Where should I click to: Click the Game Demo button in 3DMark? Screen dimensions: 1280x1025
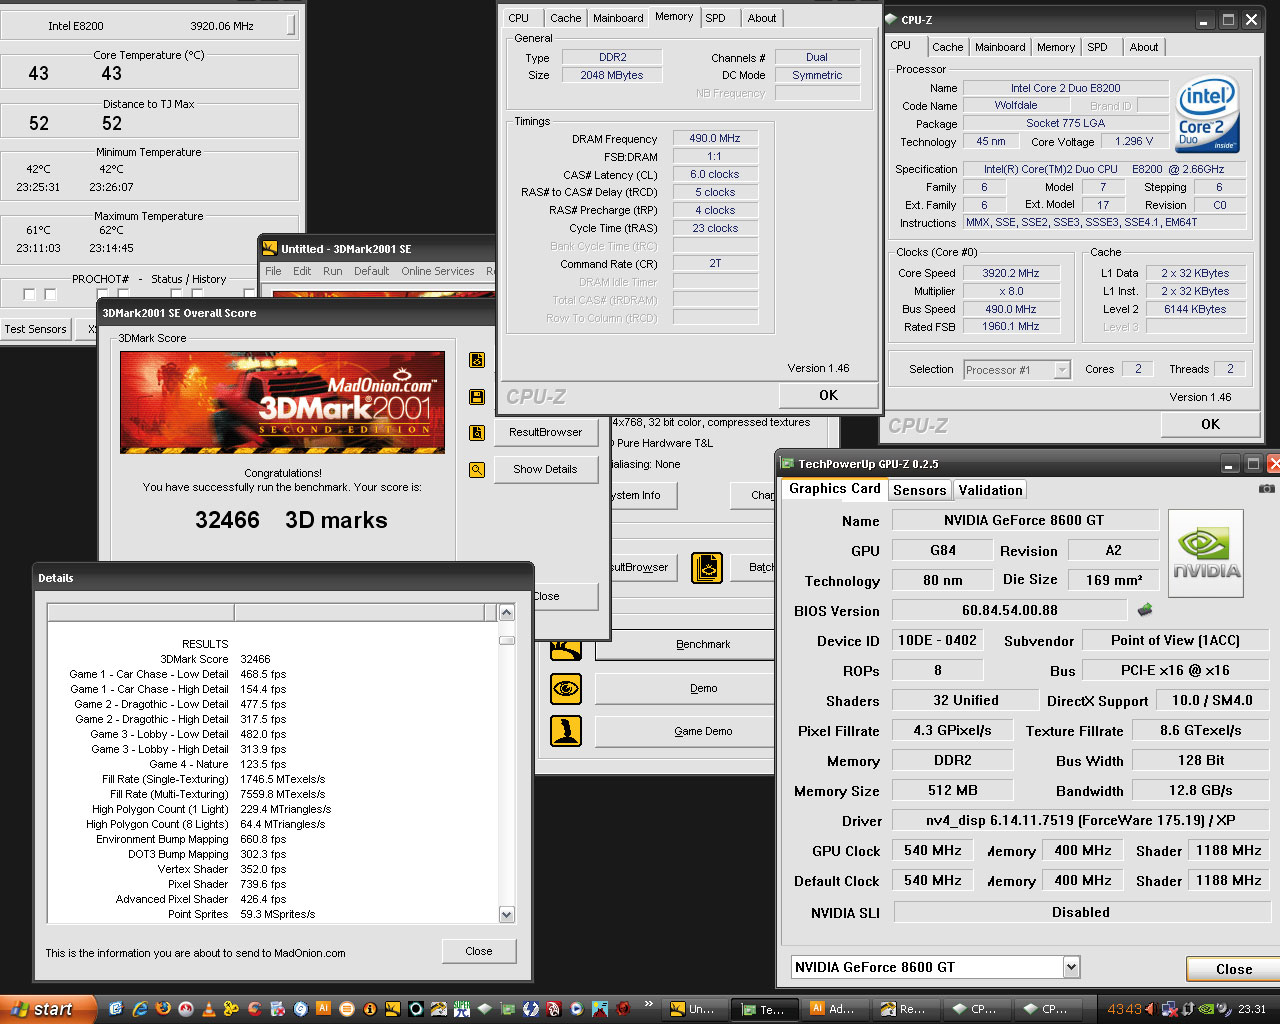click(x=684, y=731)
